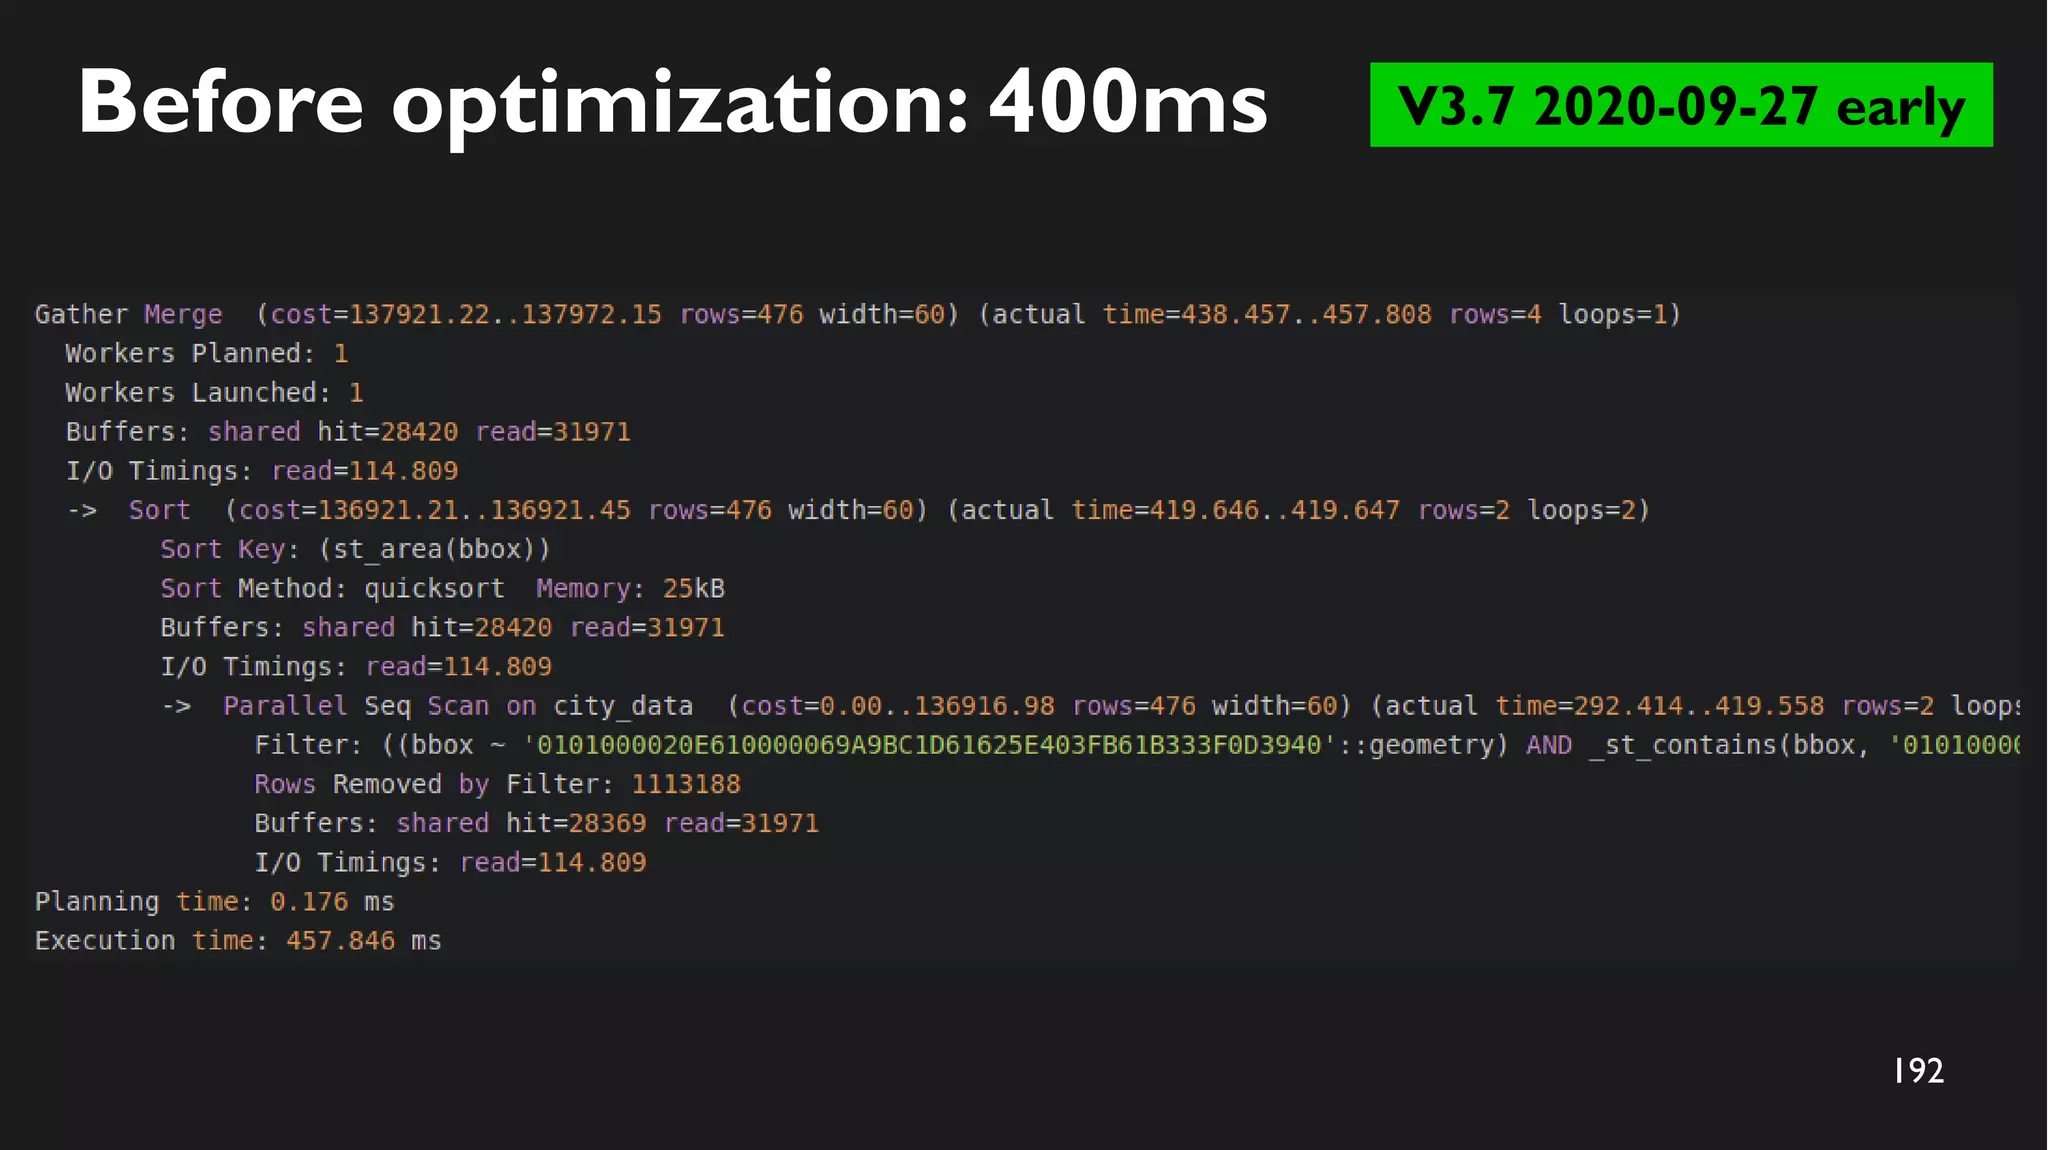
Task: Click Seq Scan actual time=292.414..419.558
Action: pos(1660,706)
